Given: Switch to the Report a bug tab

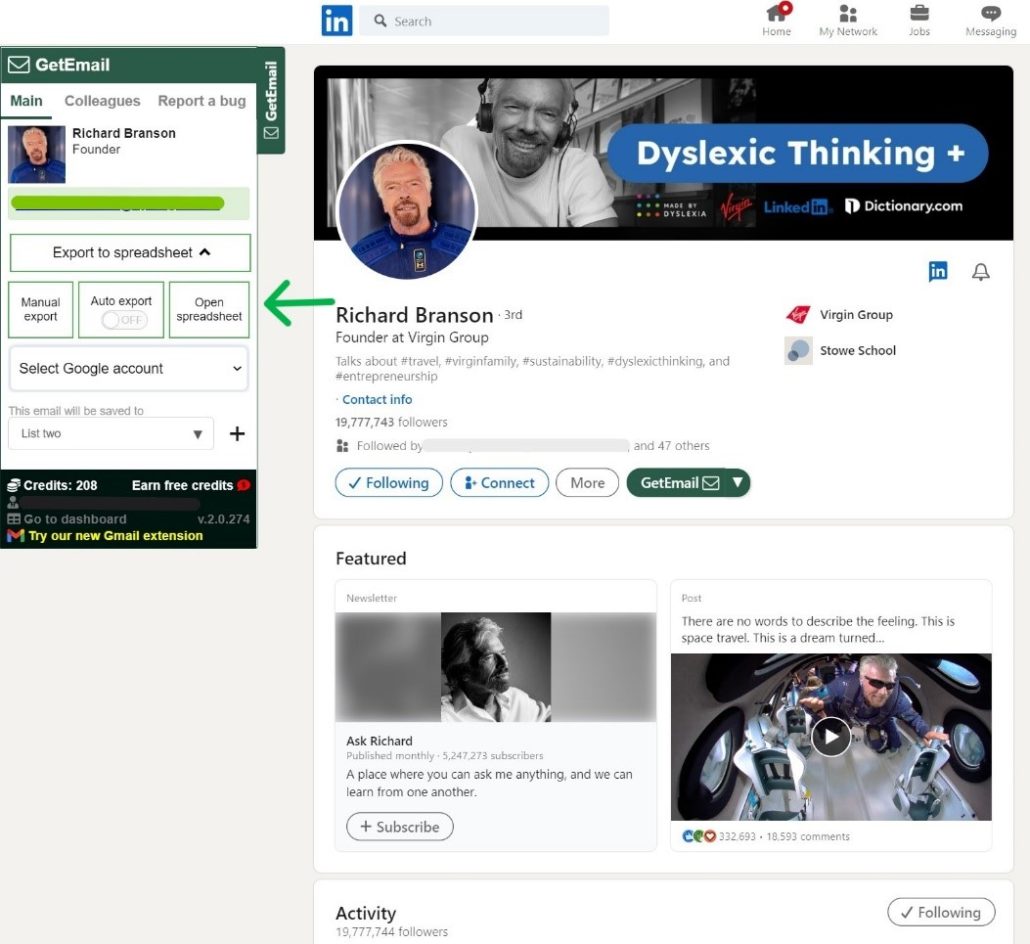Looking at the screenshot, I should [x=201, y=101].
